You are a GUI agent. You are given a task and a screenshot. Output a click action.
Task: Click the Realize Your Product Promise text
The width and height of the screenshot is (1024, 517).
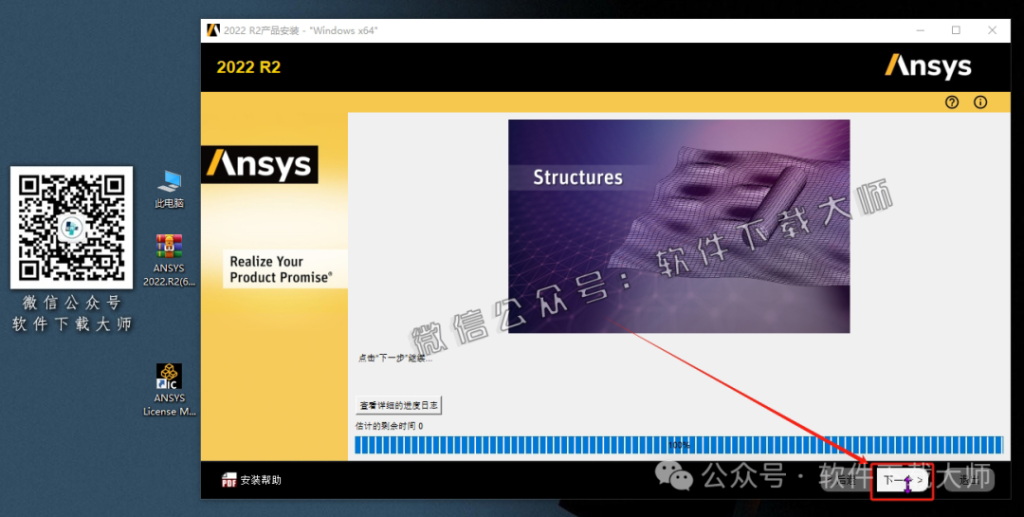281,269
